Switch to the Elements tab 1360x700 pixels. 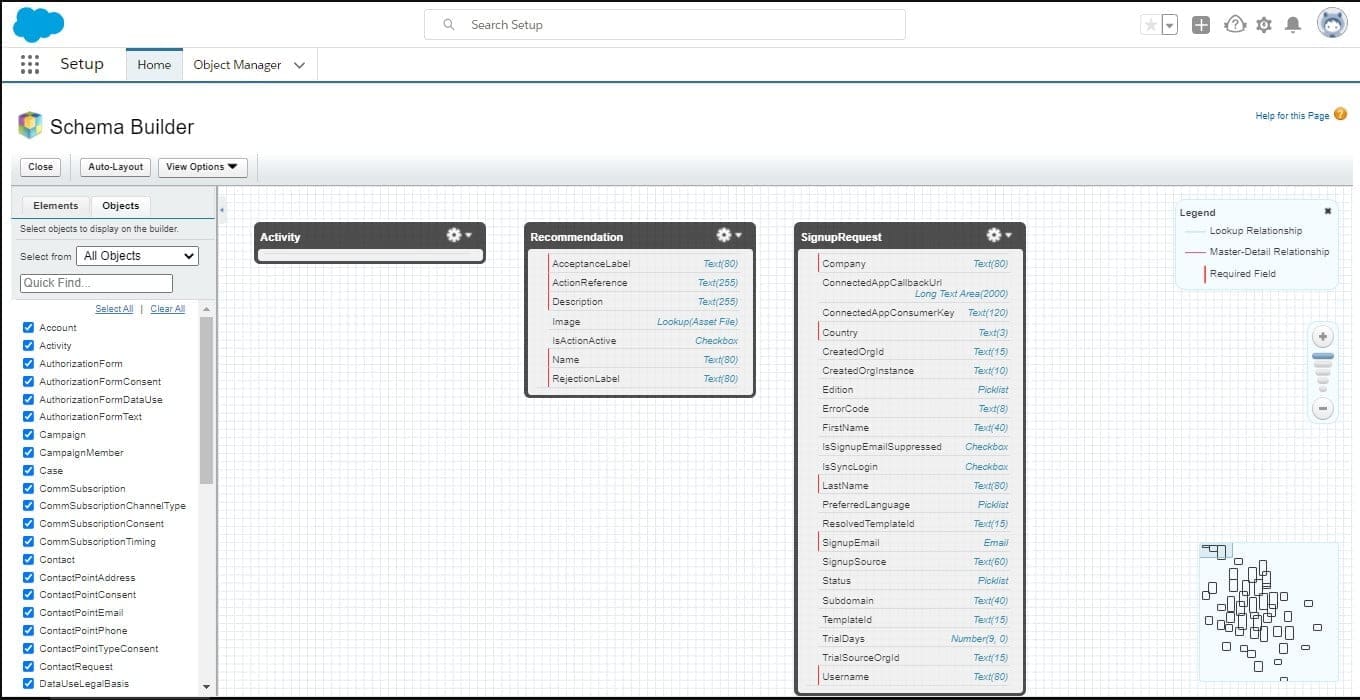[x=55, y=206]
